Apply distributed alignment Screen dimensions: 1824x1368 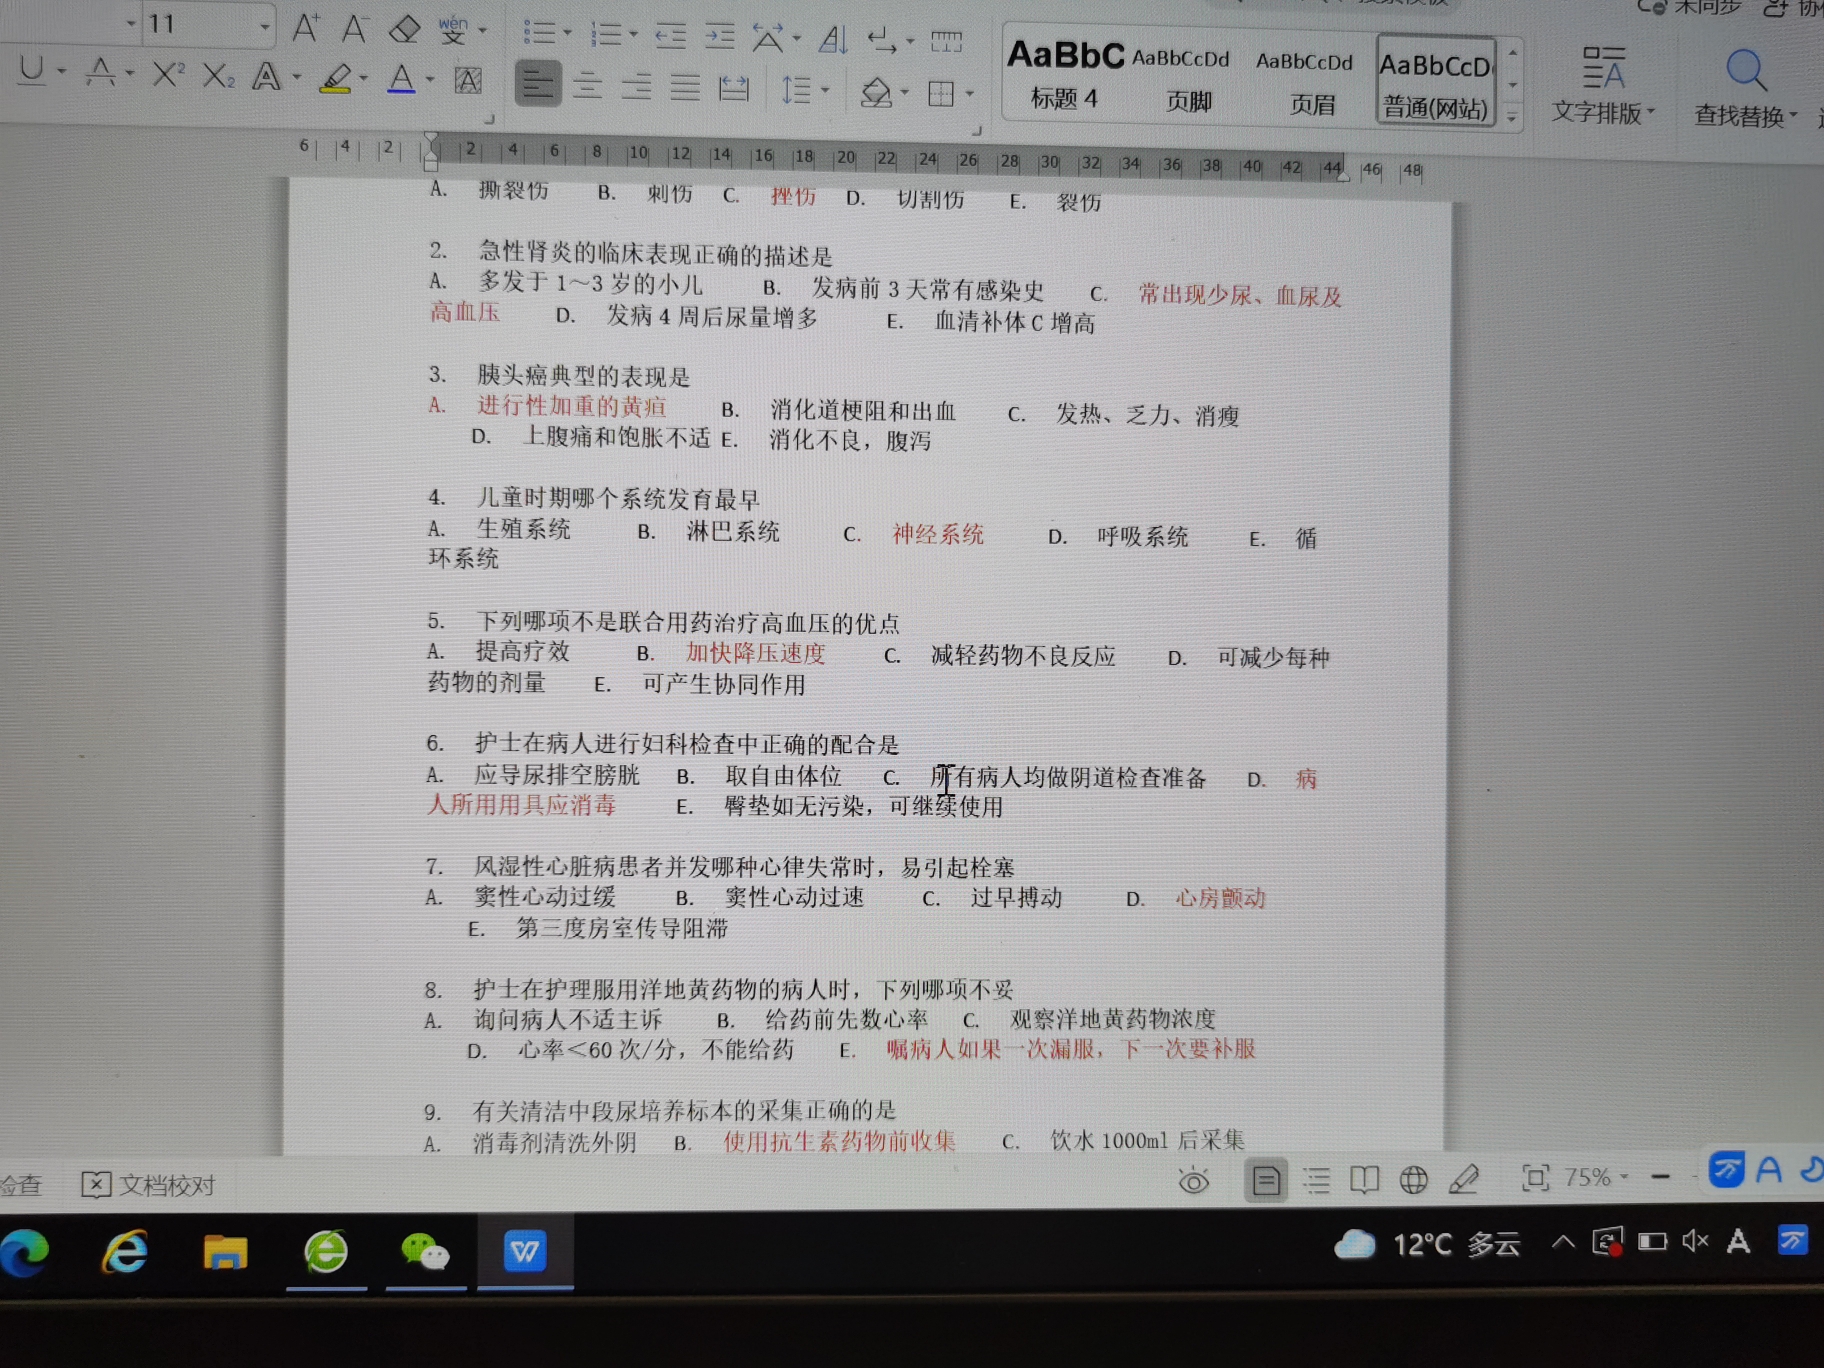coord(734,89)
